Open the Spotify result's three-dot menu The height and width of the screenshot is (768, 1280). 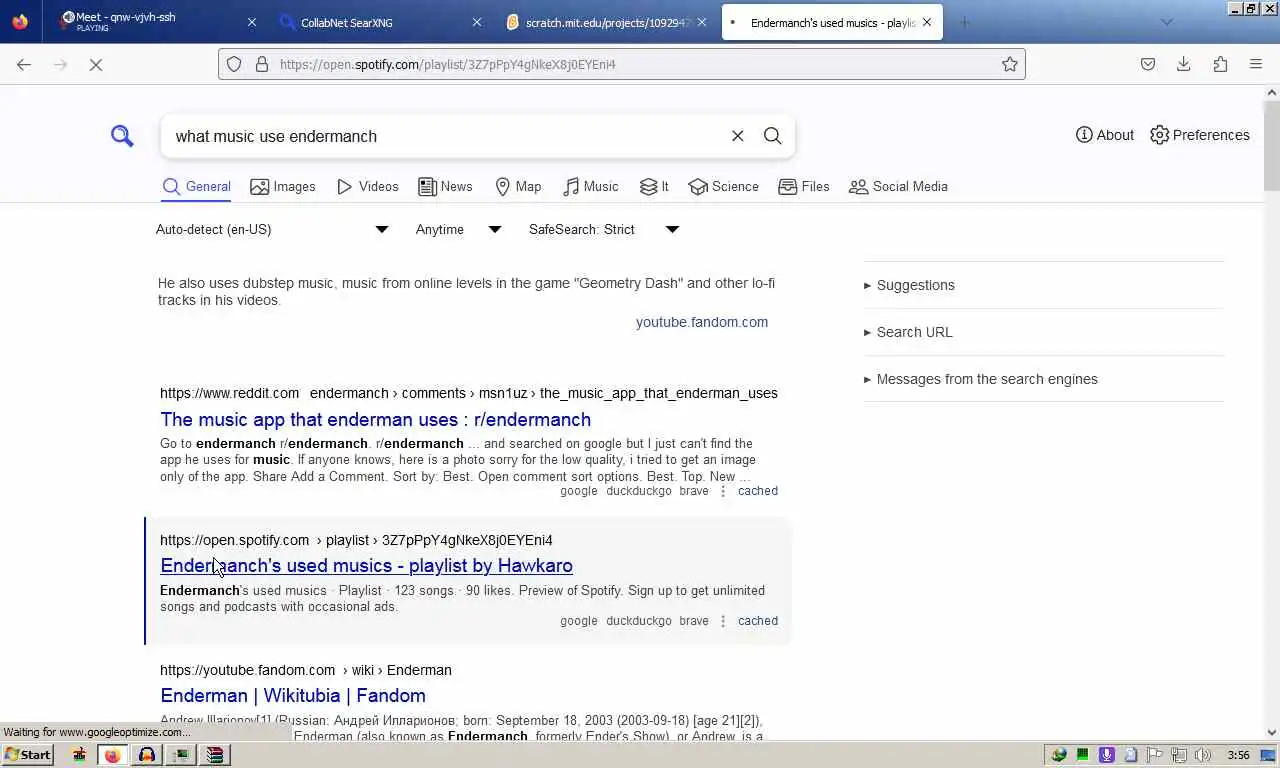pos(723,621)
